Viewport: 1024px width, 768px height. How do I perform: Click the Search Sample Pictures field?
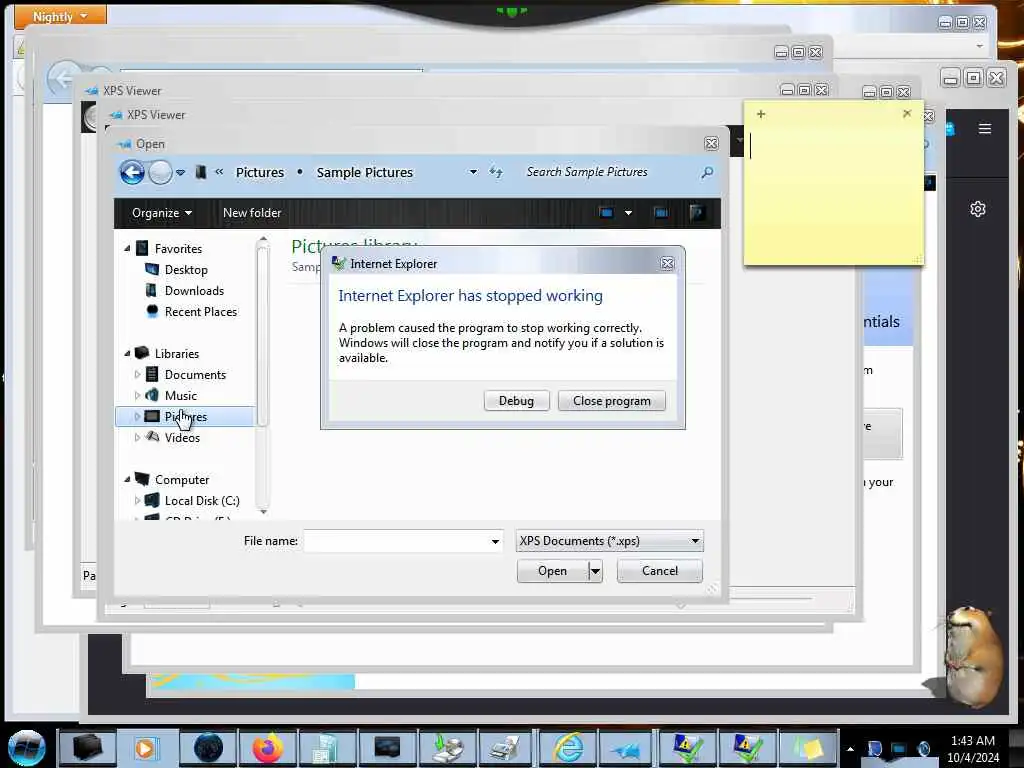(609, 172)
